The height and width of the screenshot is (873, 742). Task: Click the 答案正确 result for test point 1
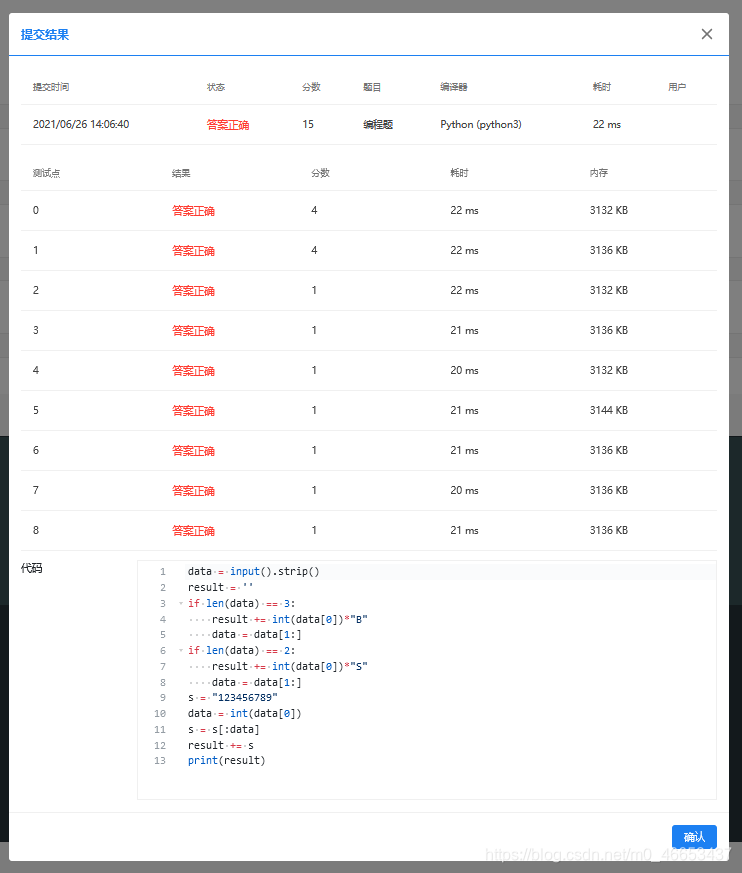tap(193, 251)
